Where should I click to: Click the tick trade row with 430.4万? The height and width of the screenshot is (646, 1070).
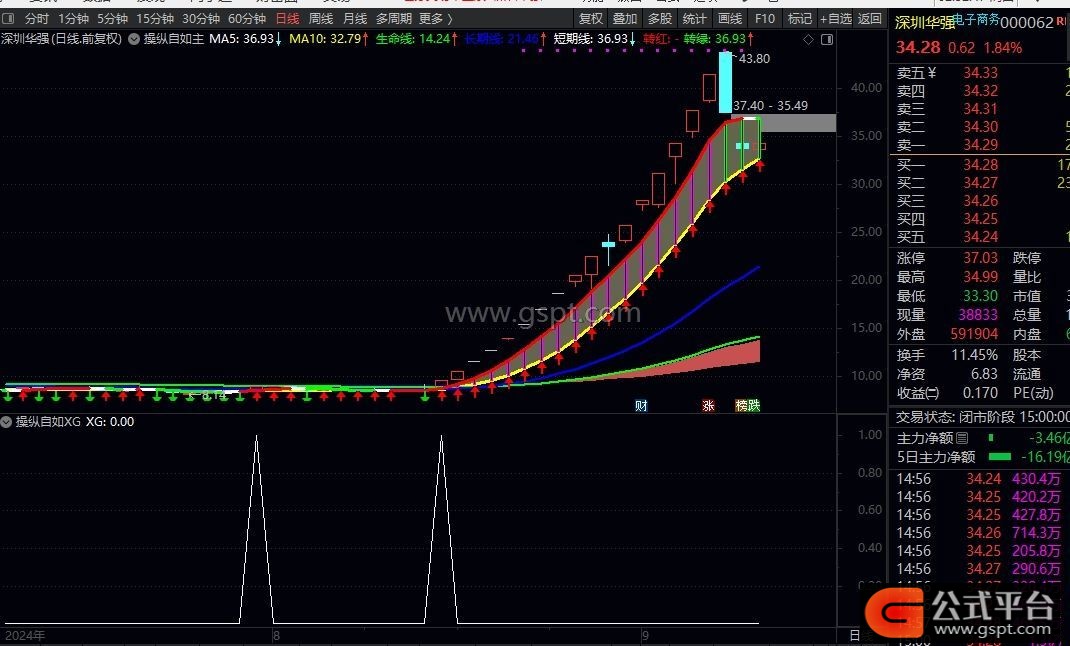pyautogui.click(x=979, y=479)
